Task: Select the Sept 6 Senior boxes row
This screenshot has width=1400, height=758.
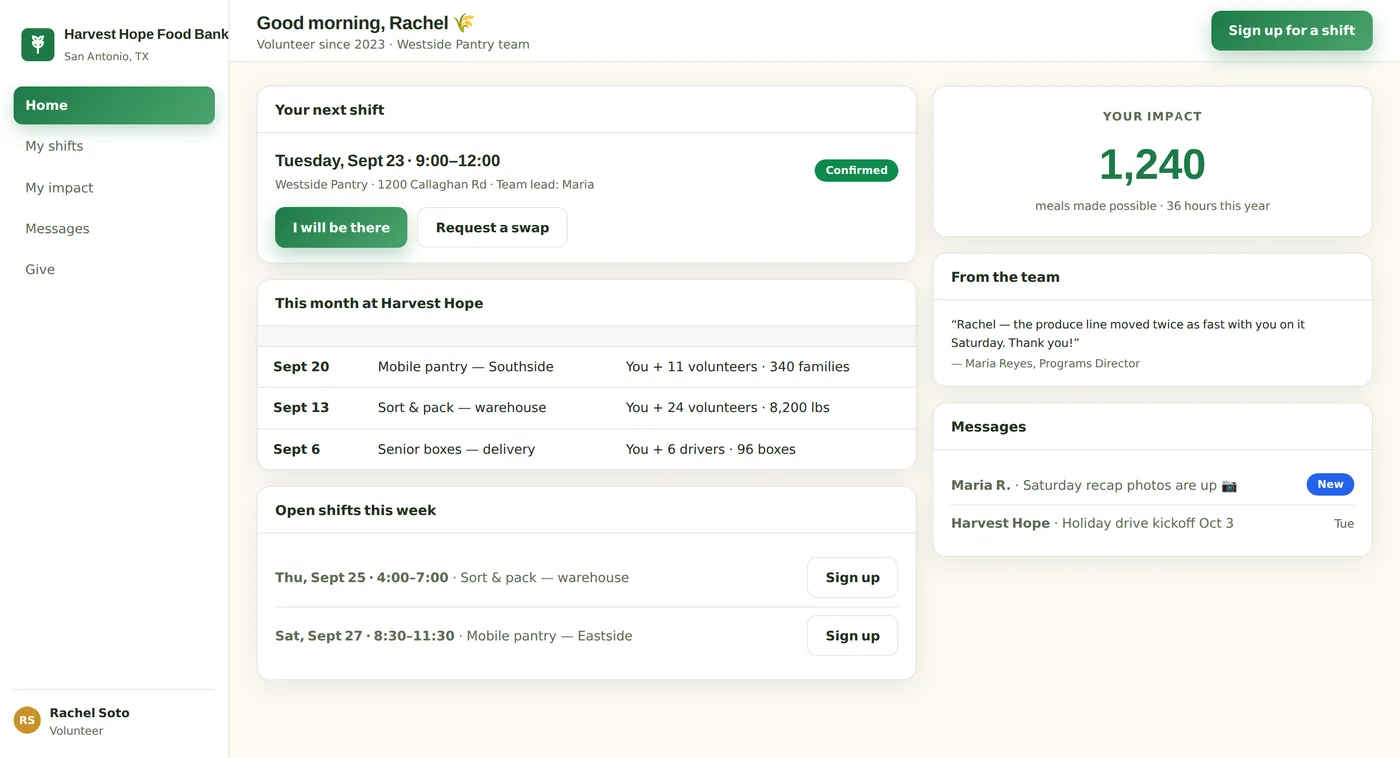Action: pyautogui.click(x=587, y=449)
